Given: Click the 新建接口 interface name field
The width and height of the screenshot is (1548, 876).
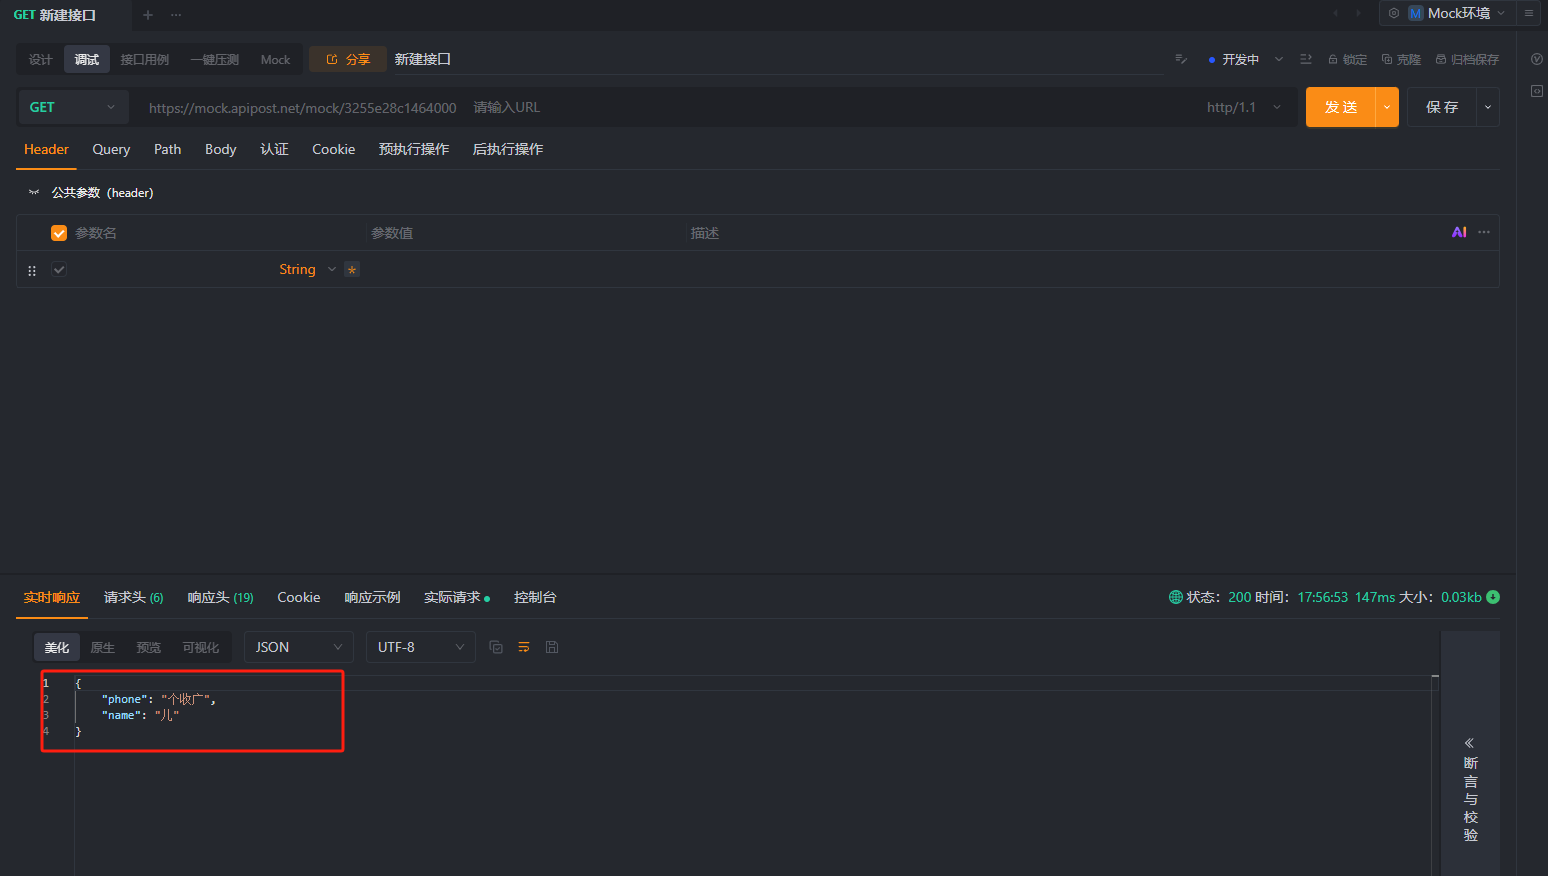Looking at the screenshot, I should tap(778, 59).
